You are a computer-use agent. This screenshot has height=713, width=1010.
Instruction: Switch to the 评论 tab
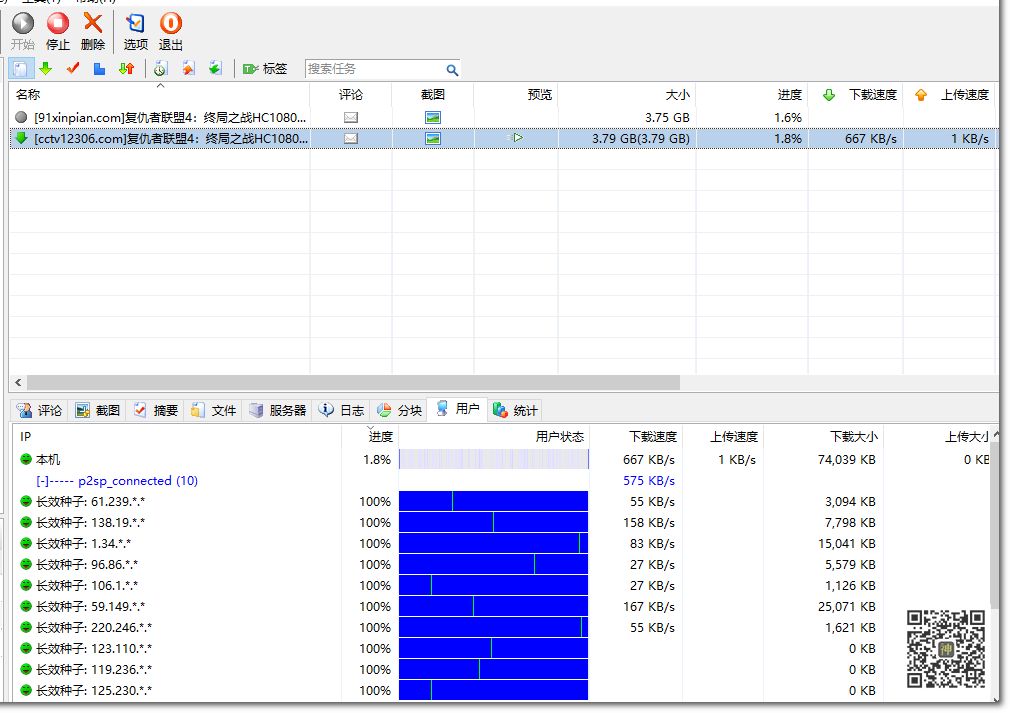40,410
